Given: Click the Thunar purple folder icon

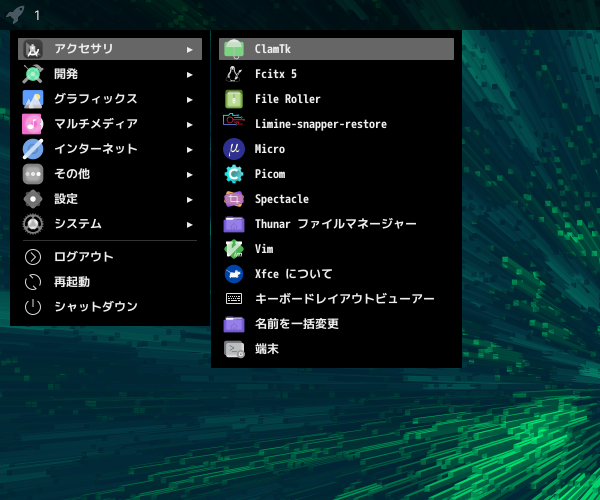Looking at the screenshot, I should pos(234,224).
